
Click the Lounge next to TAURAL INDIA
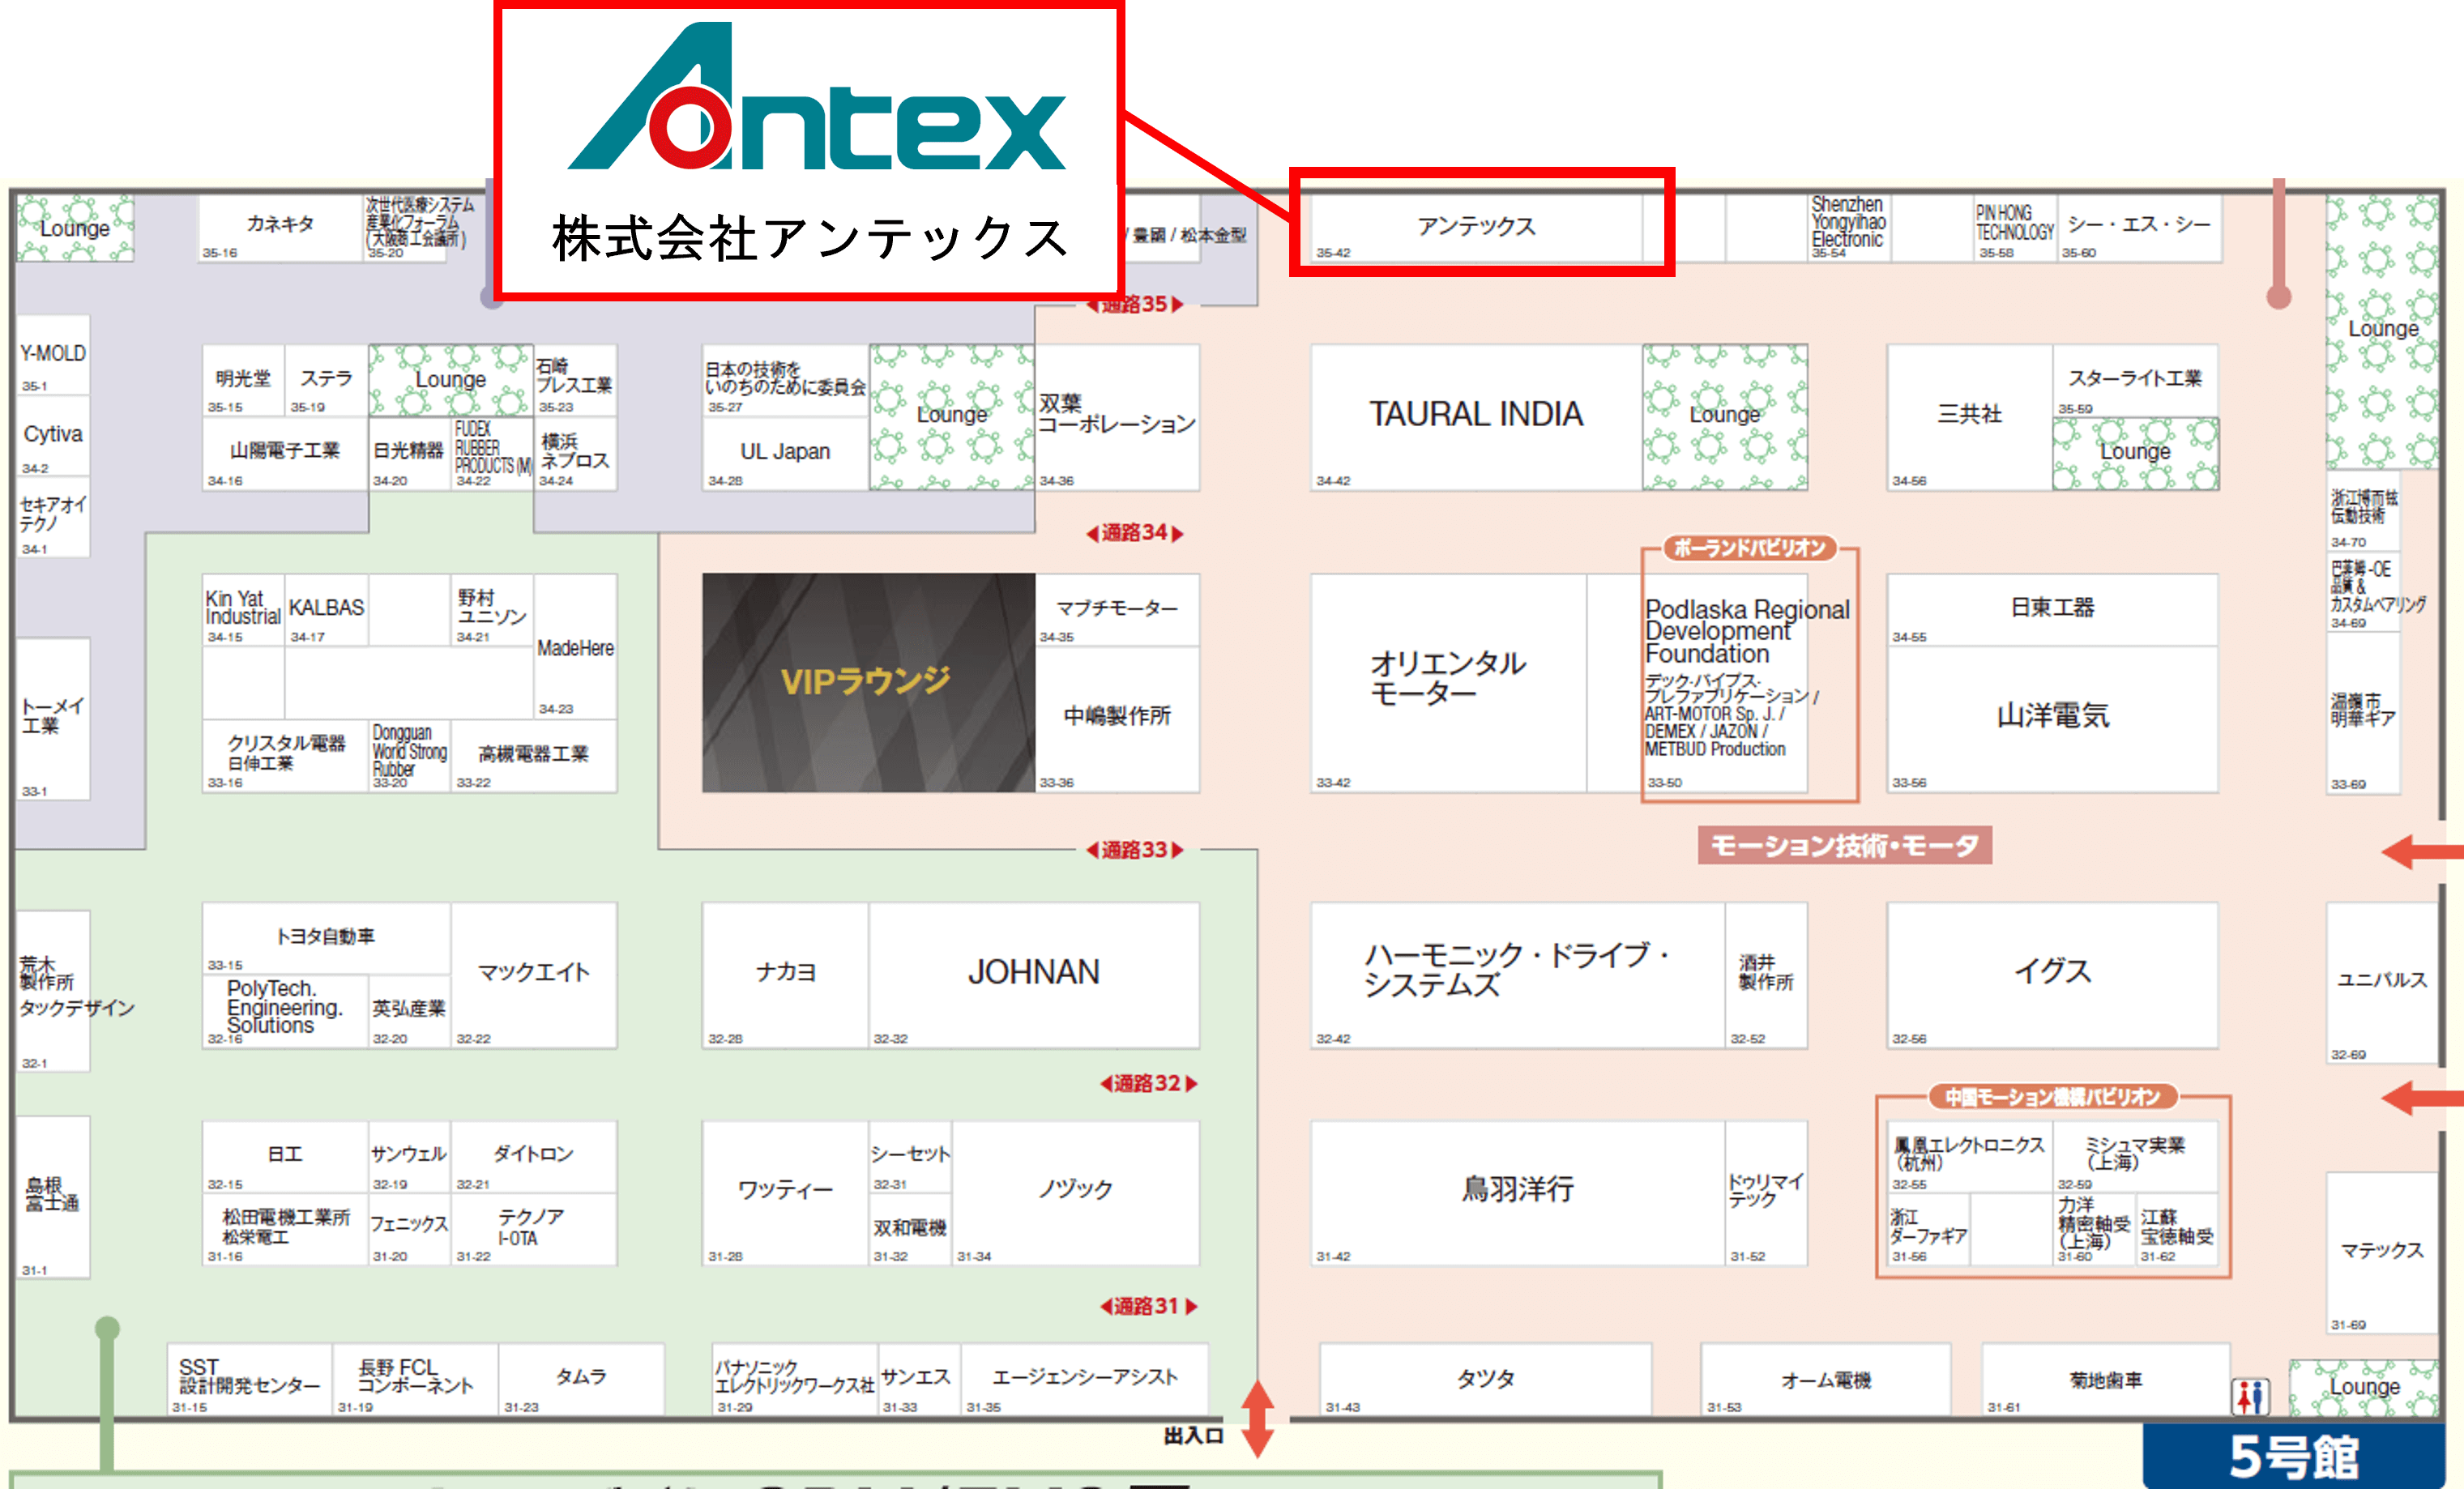pyautogui.click(x=1724, y=416)
